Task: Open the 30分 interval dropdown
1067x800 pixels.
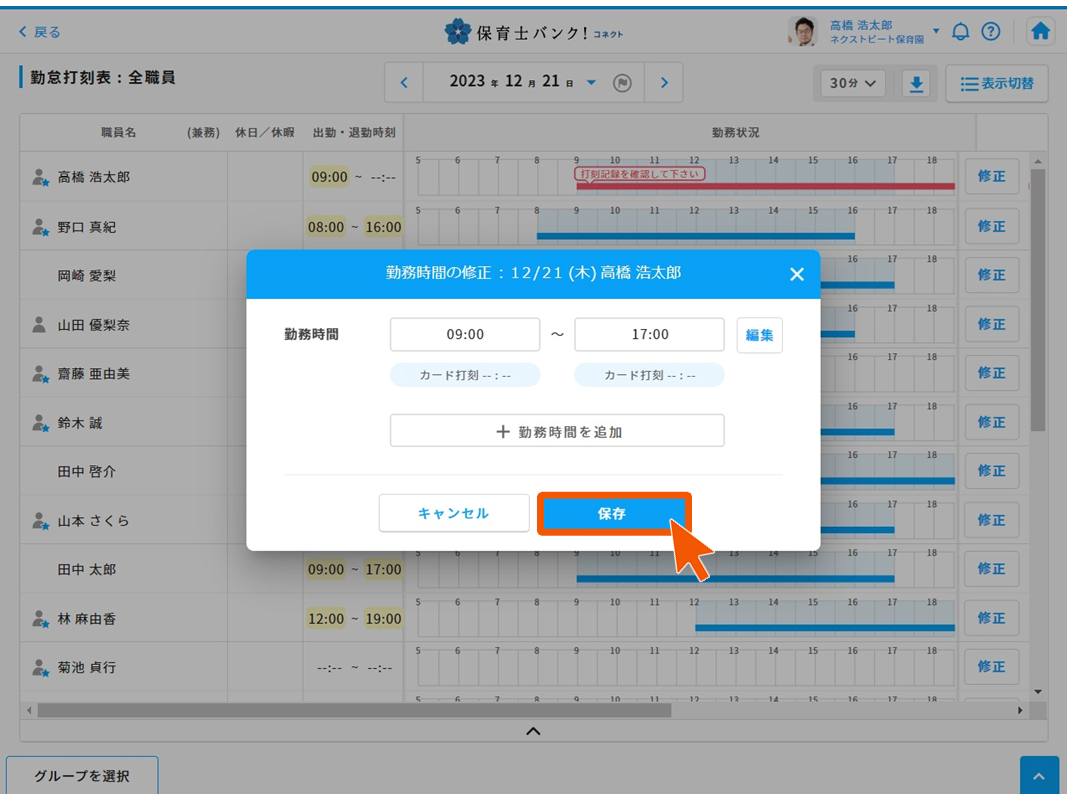Action: point(853,84)
